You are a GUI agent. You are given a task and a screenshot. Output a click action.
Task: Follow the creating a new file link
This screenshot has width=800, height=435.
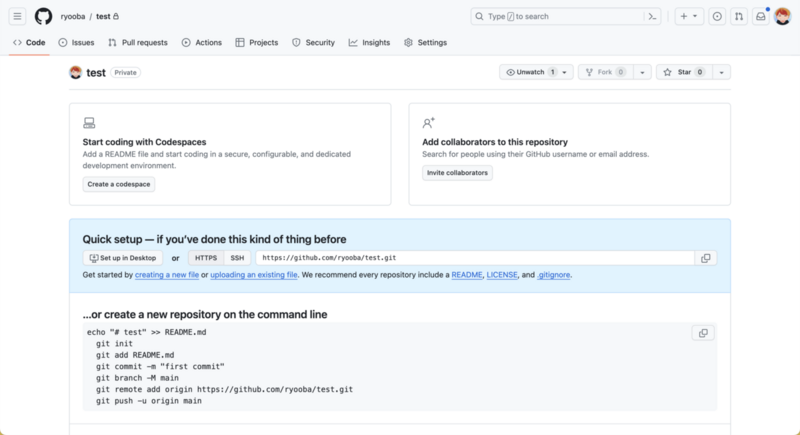[167, 275]
